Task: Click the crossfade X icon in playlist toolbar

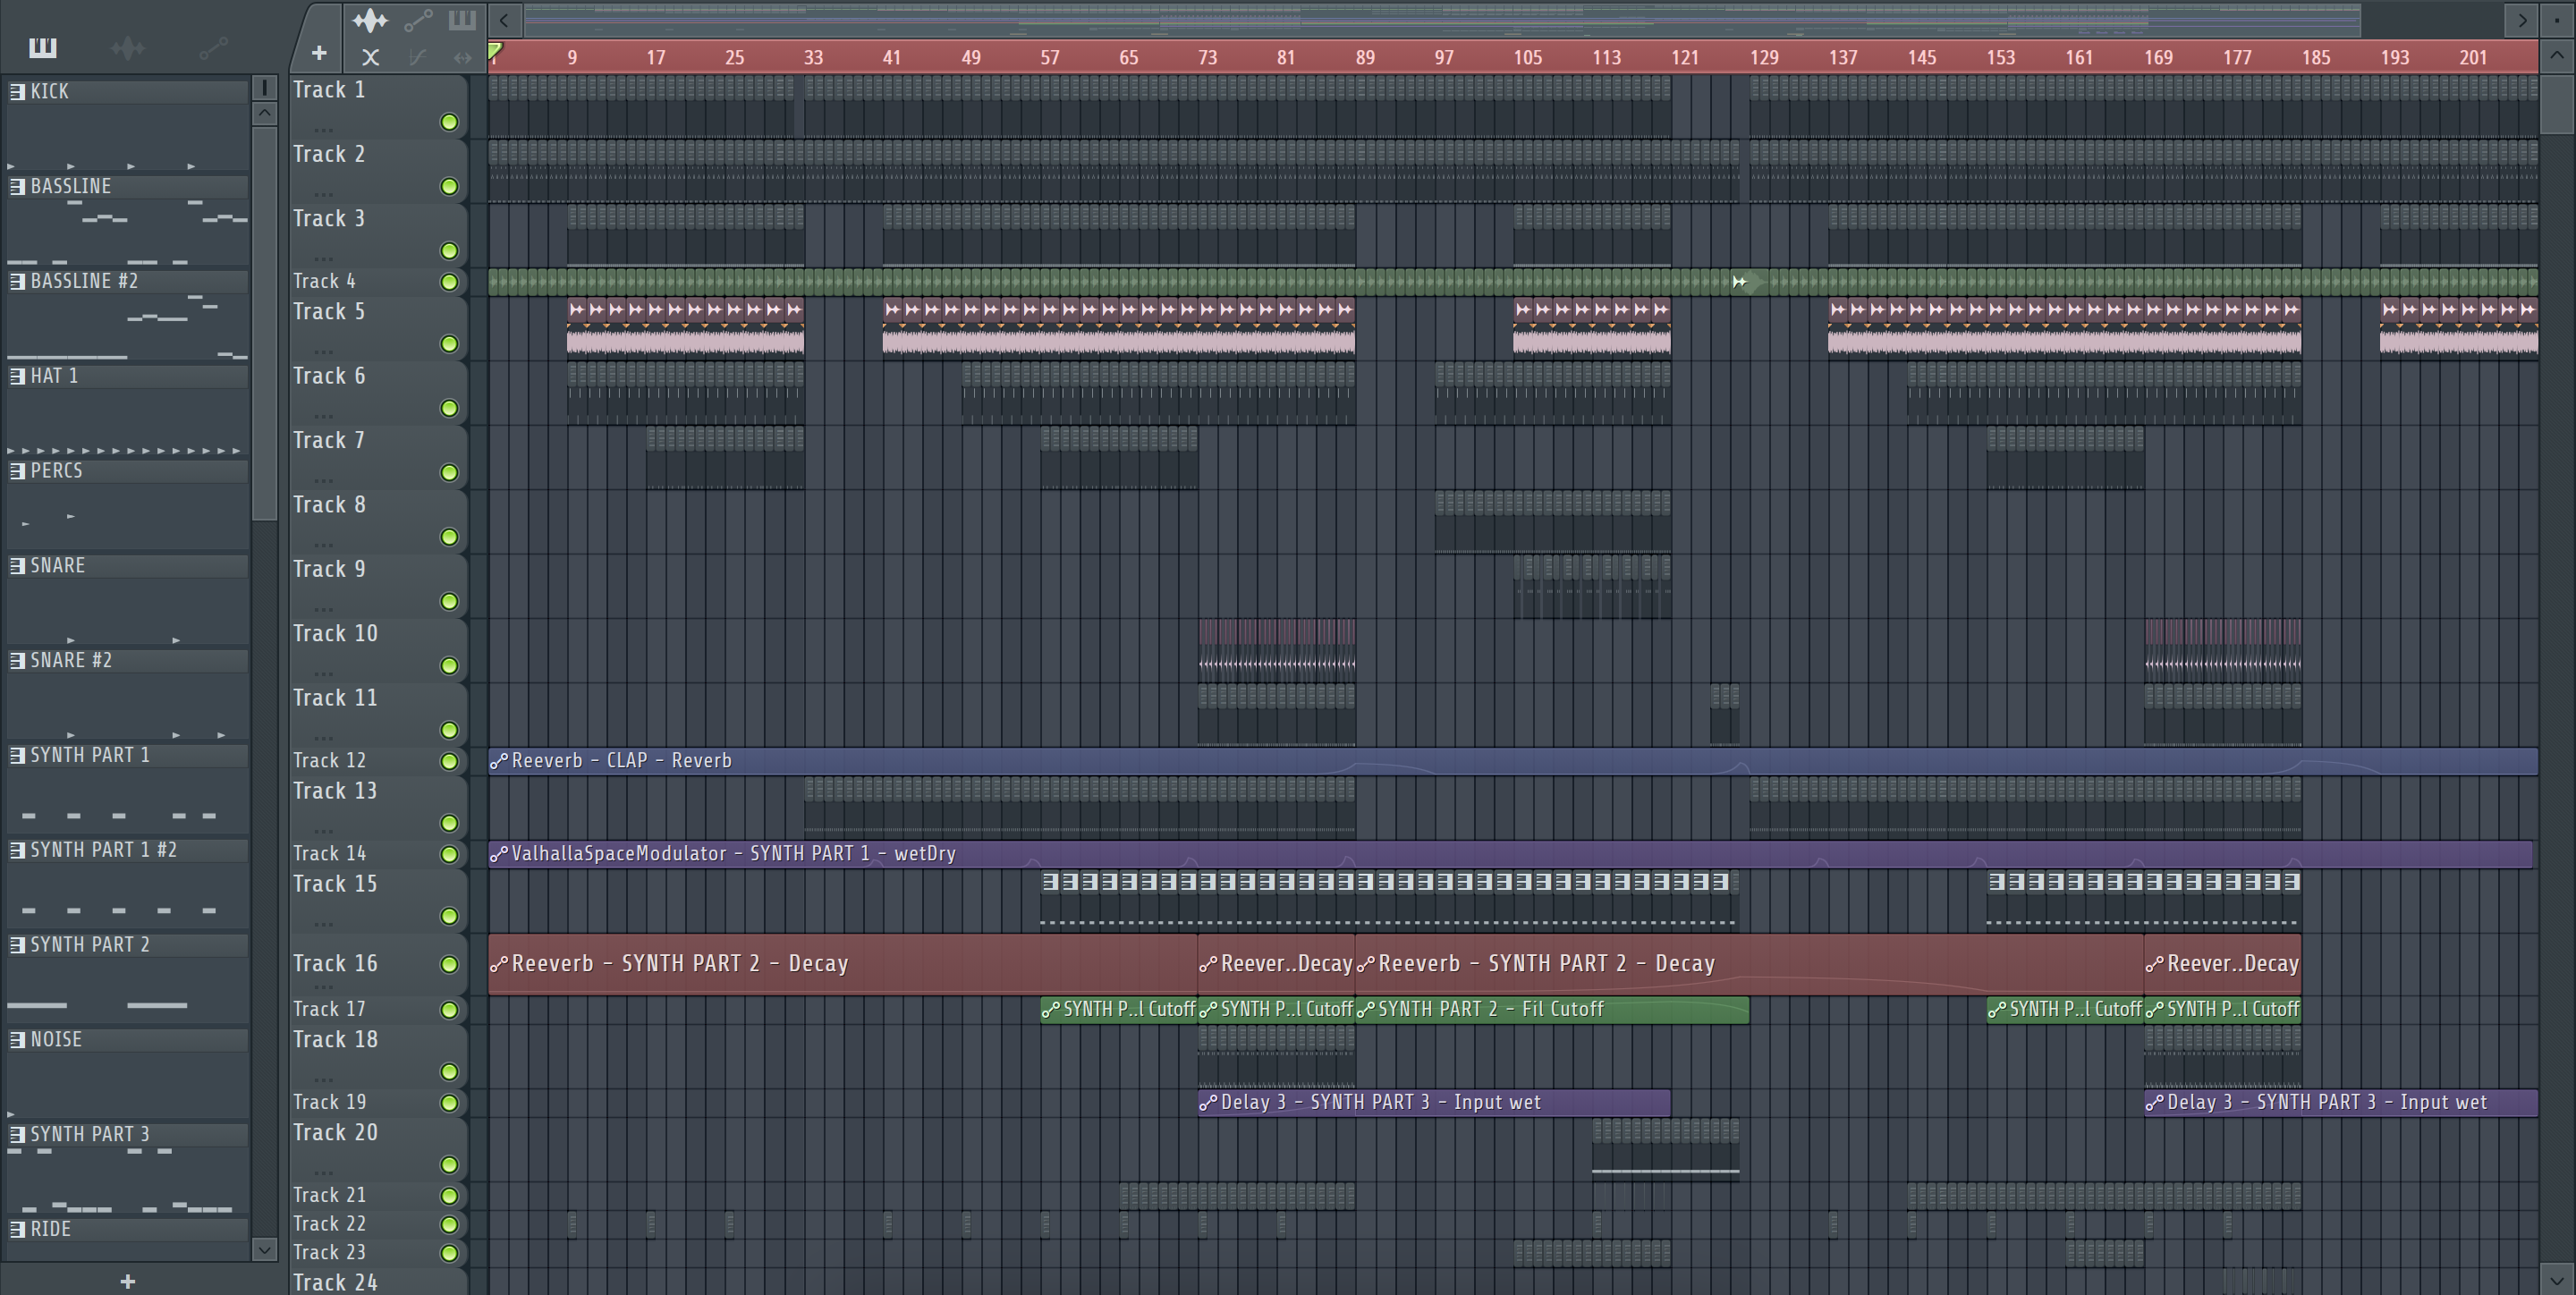Action: 370,57
